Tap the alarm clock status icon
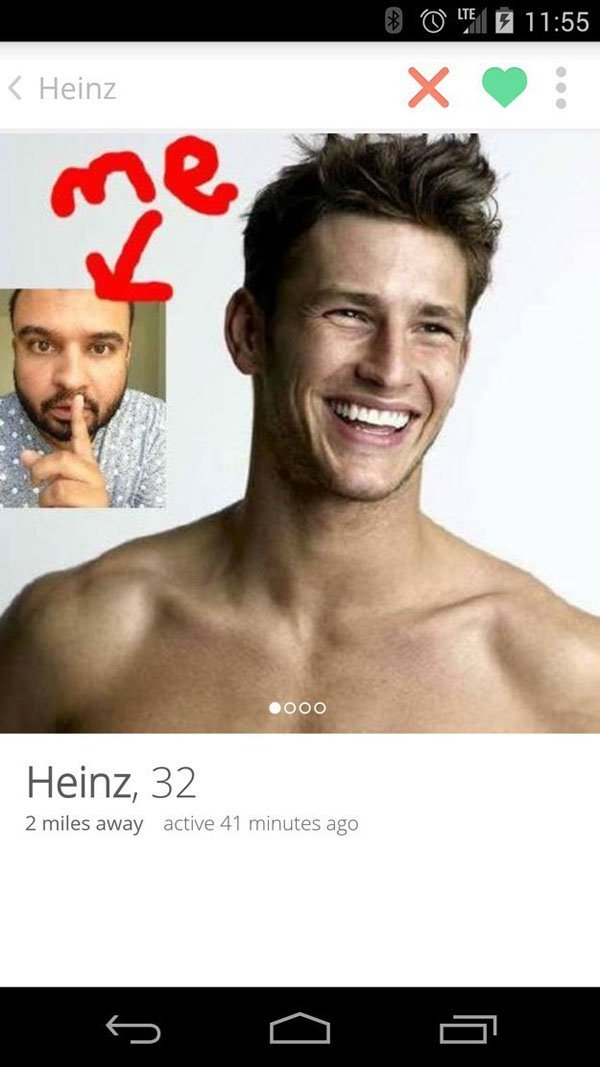The width and height of the screenshot is (600, 1067). pyautogui.click(x=432, y=22)
